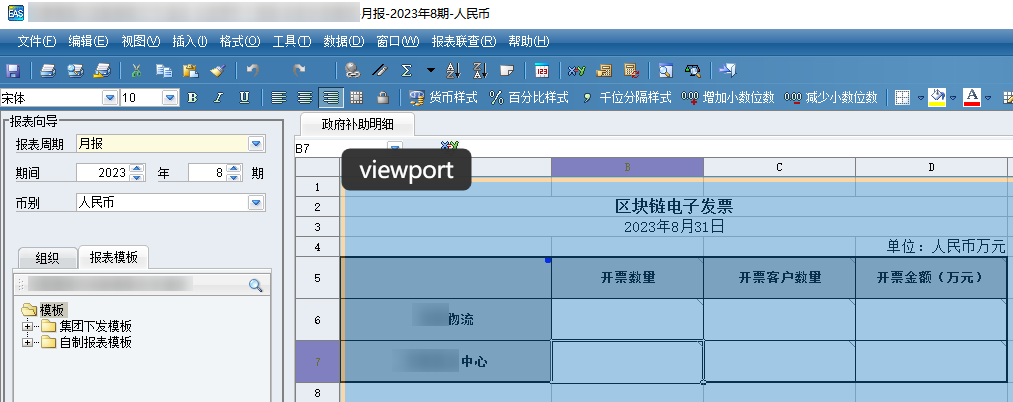Open the 报表周期 dropdown
1013x402 pixels.
click(x=256, y=144)
